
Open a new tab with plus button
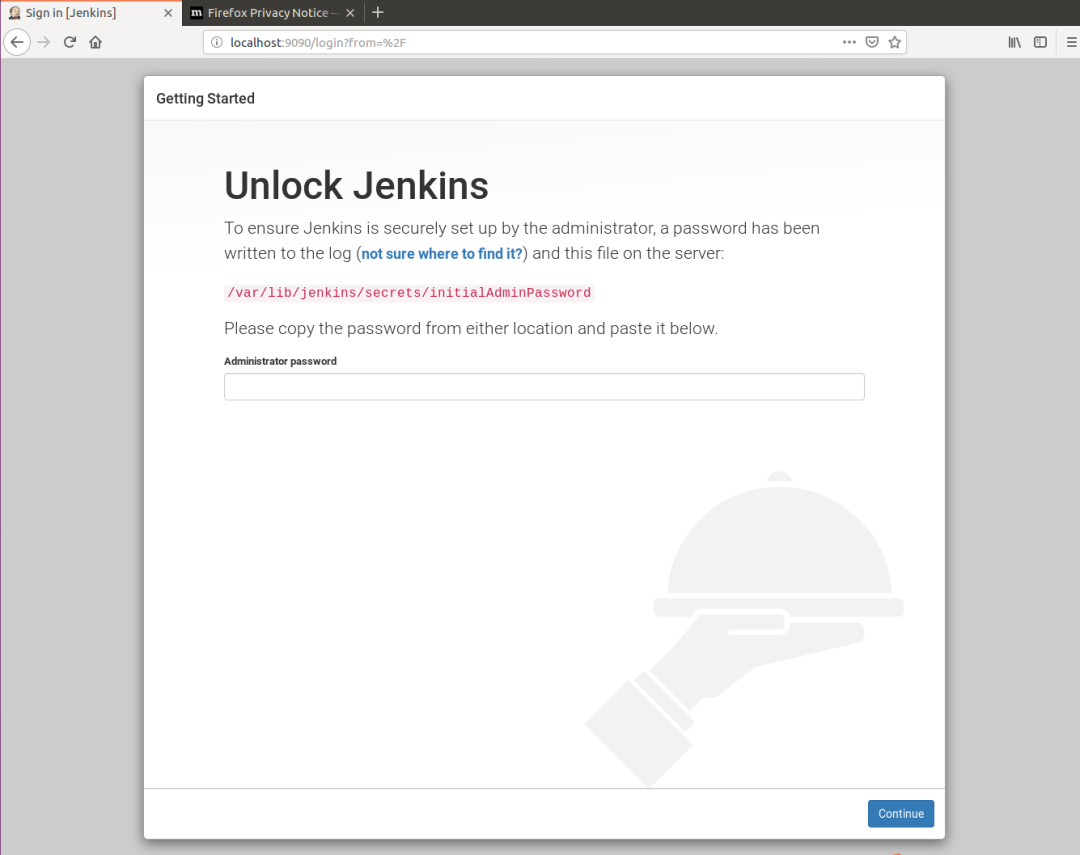point(377,12)
